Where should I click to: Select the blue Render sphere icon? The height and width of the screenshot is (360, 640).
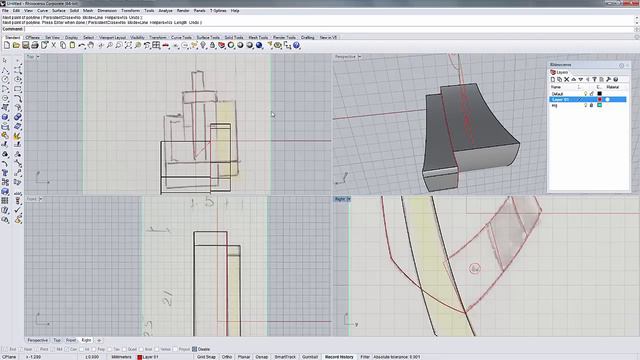click(259, 45)
